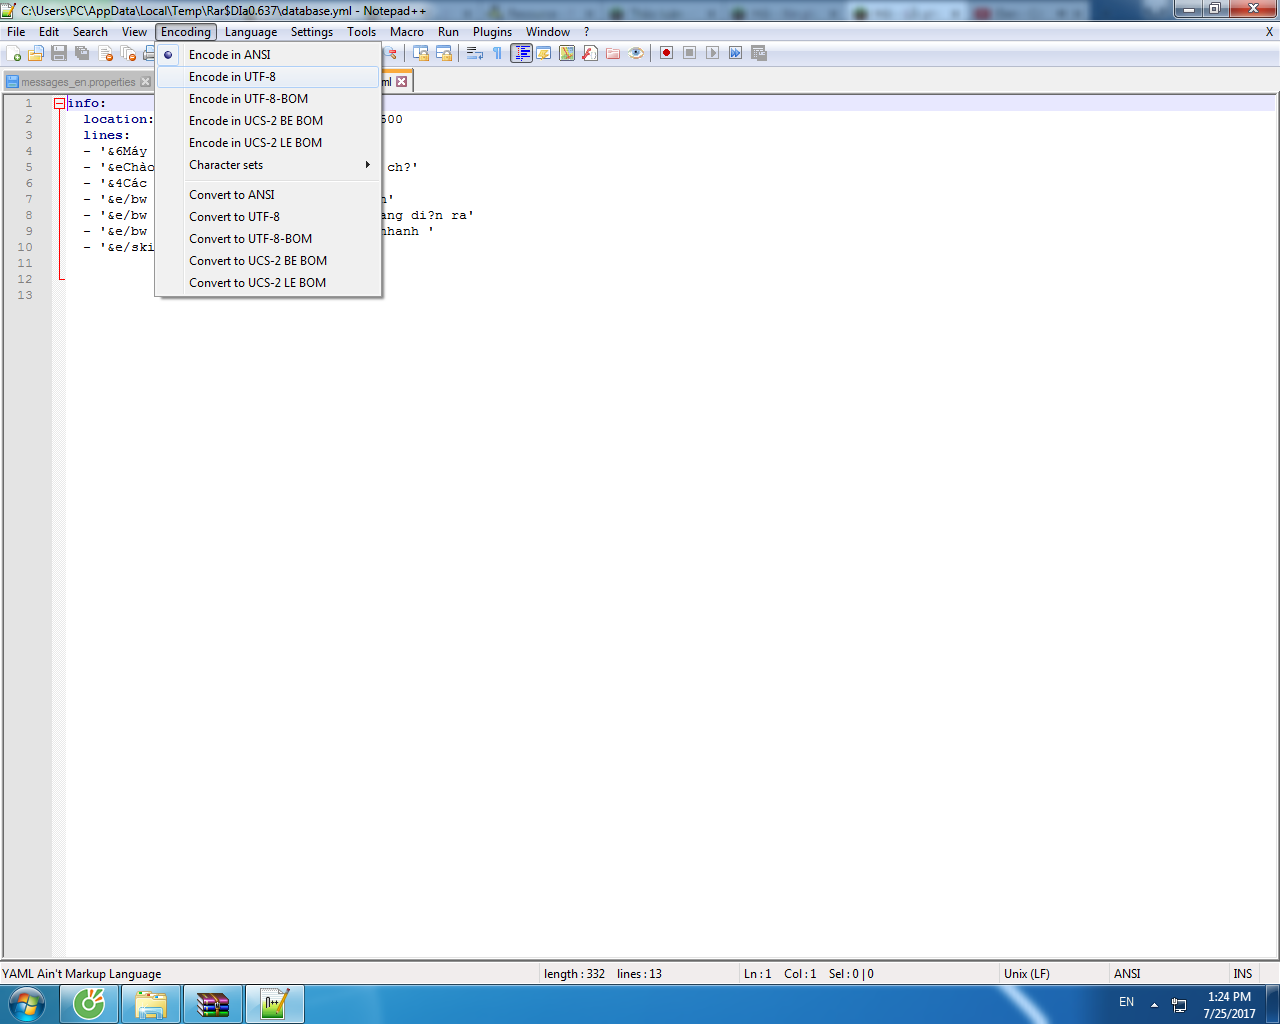Open the Settings menu
The width and height of the screenshot is (1280, 1024).
[x=312, y=32]
